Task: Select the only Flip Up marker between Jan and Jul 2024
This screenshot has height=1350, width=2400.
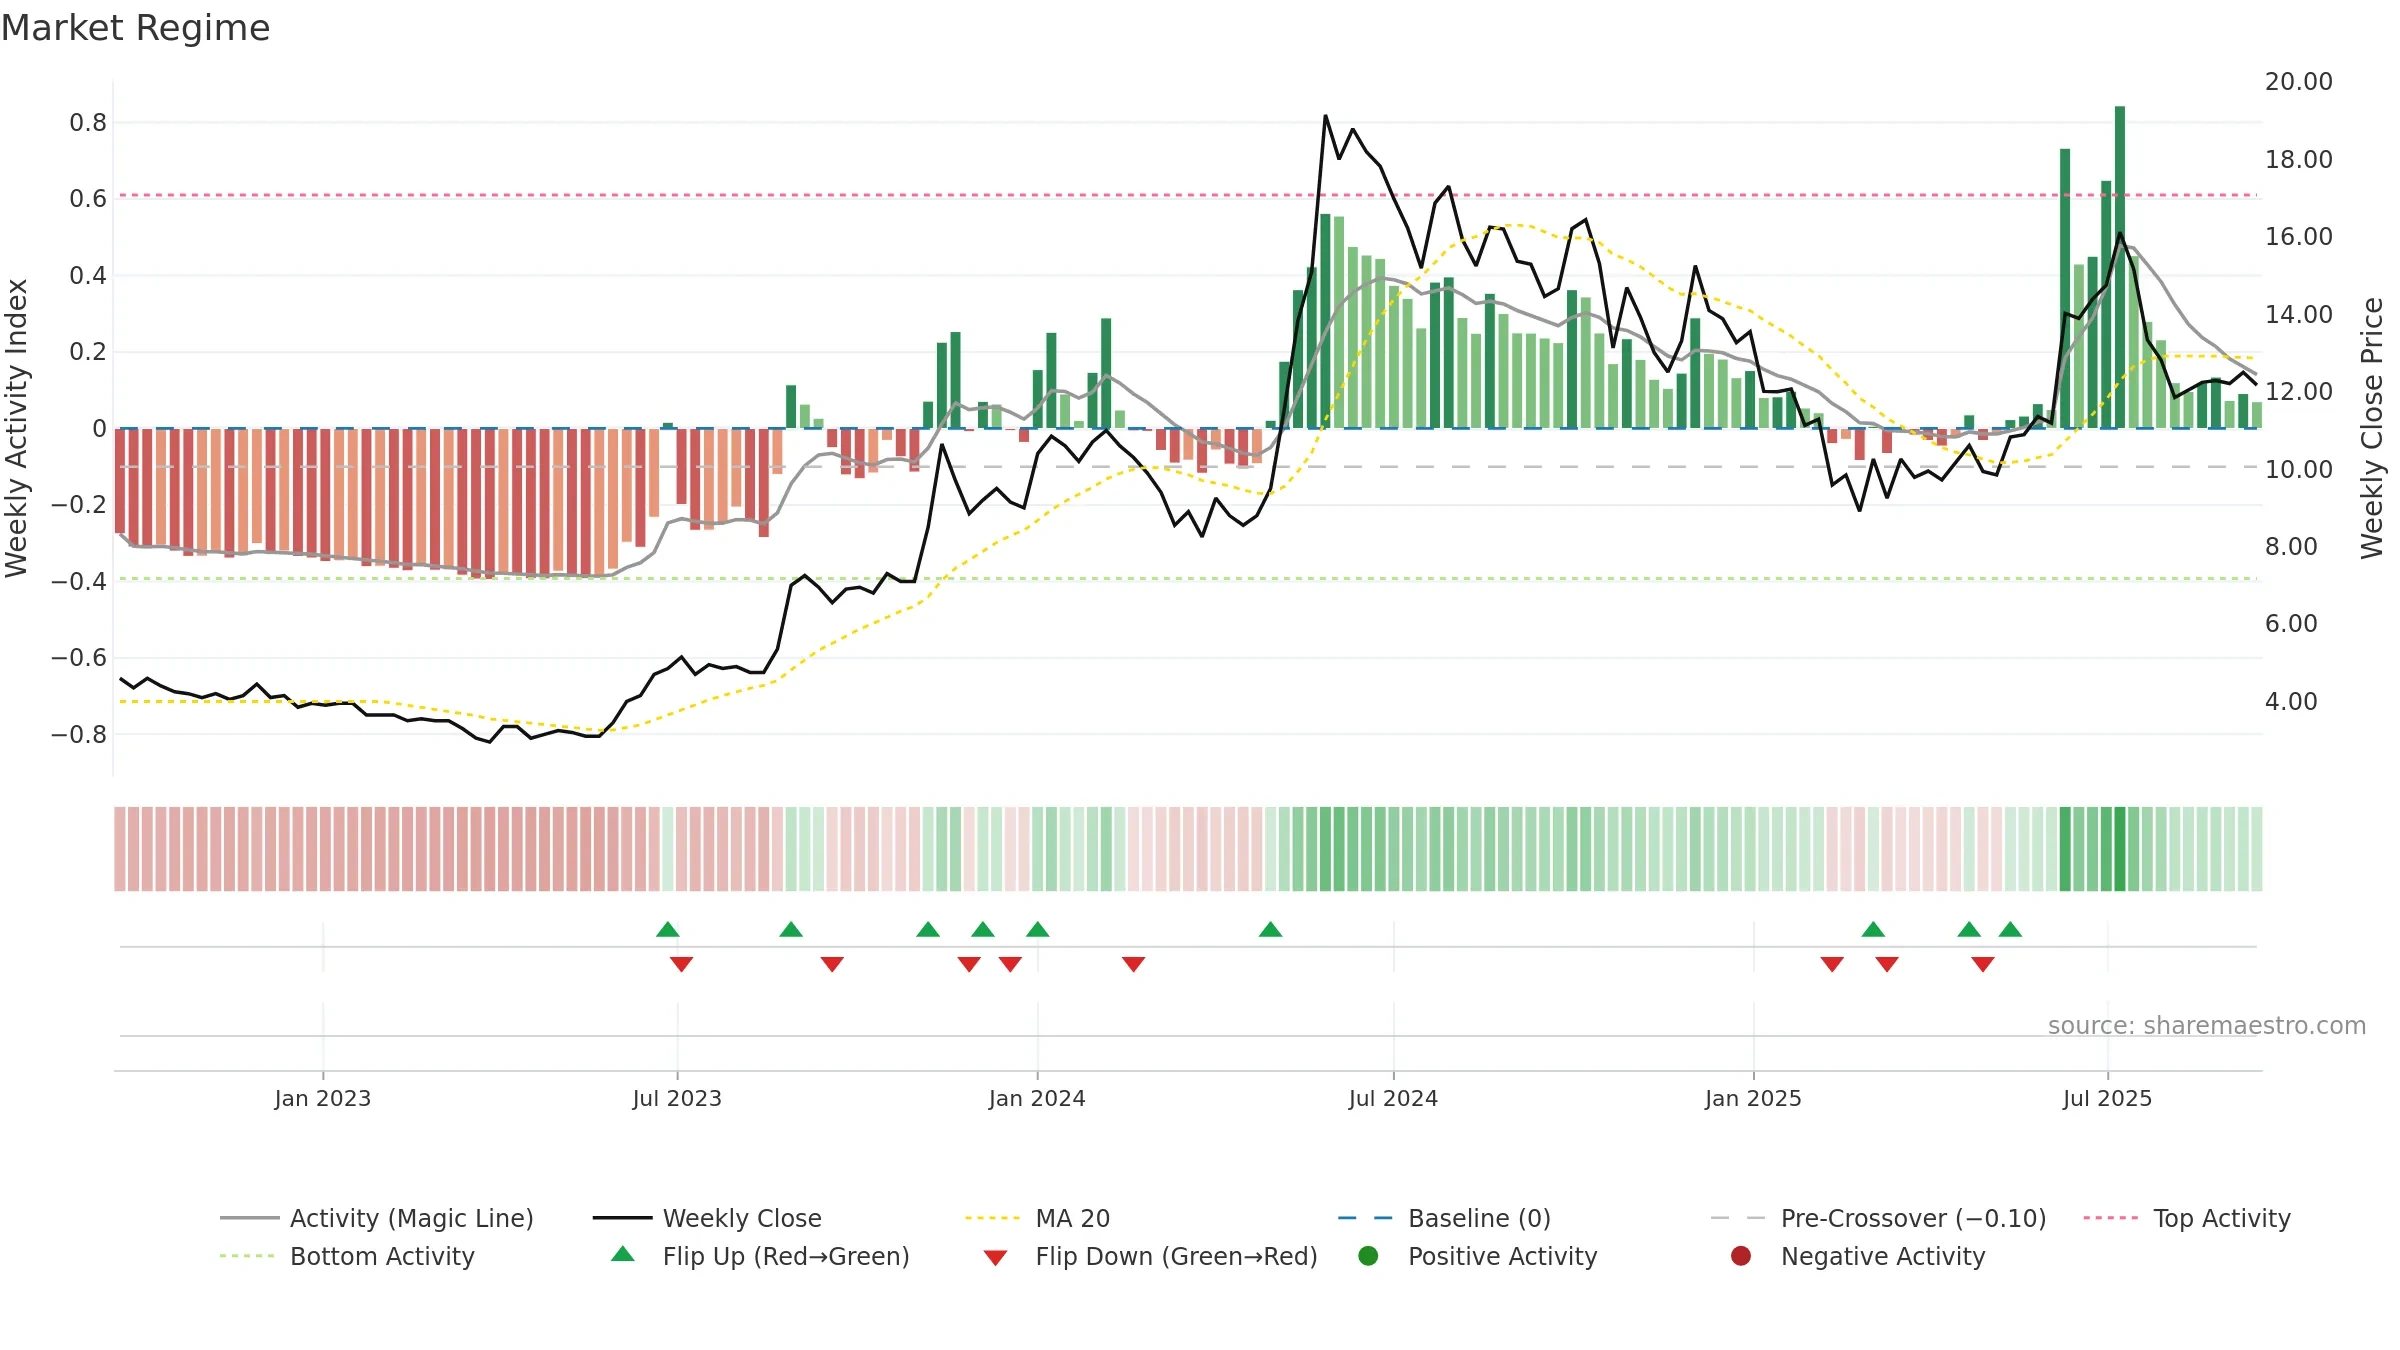Action: click(x=1270, y=929)
